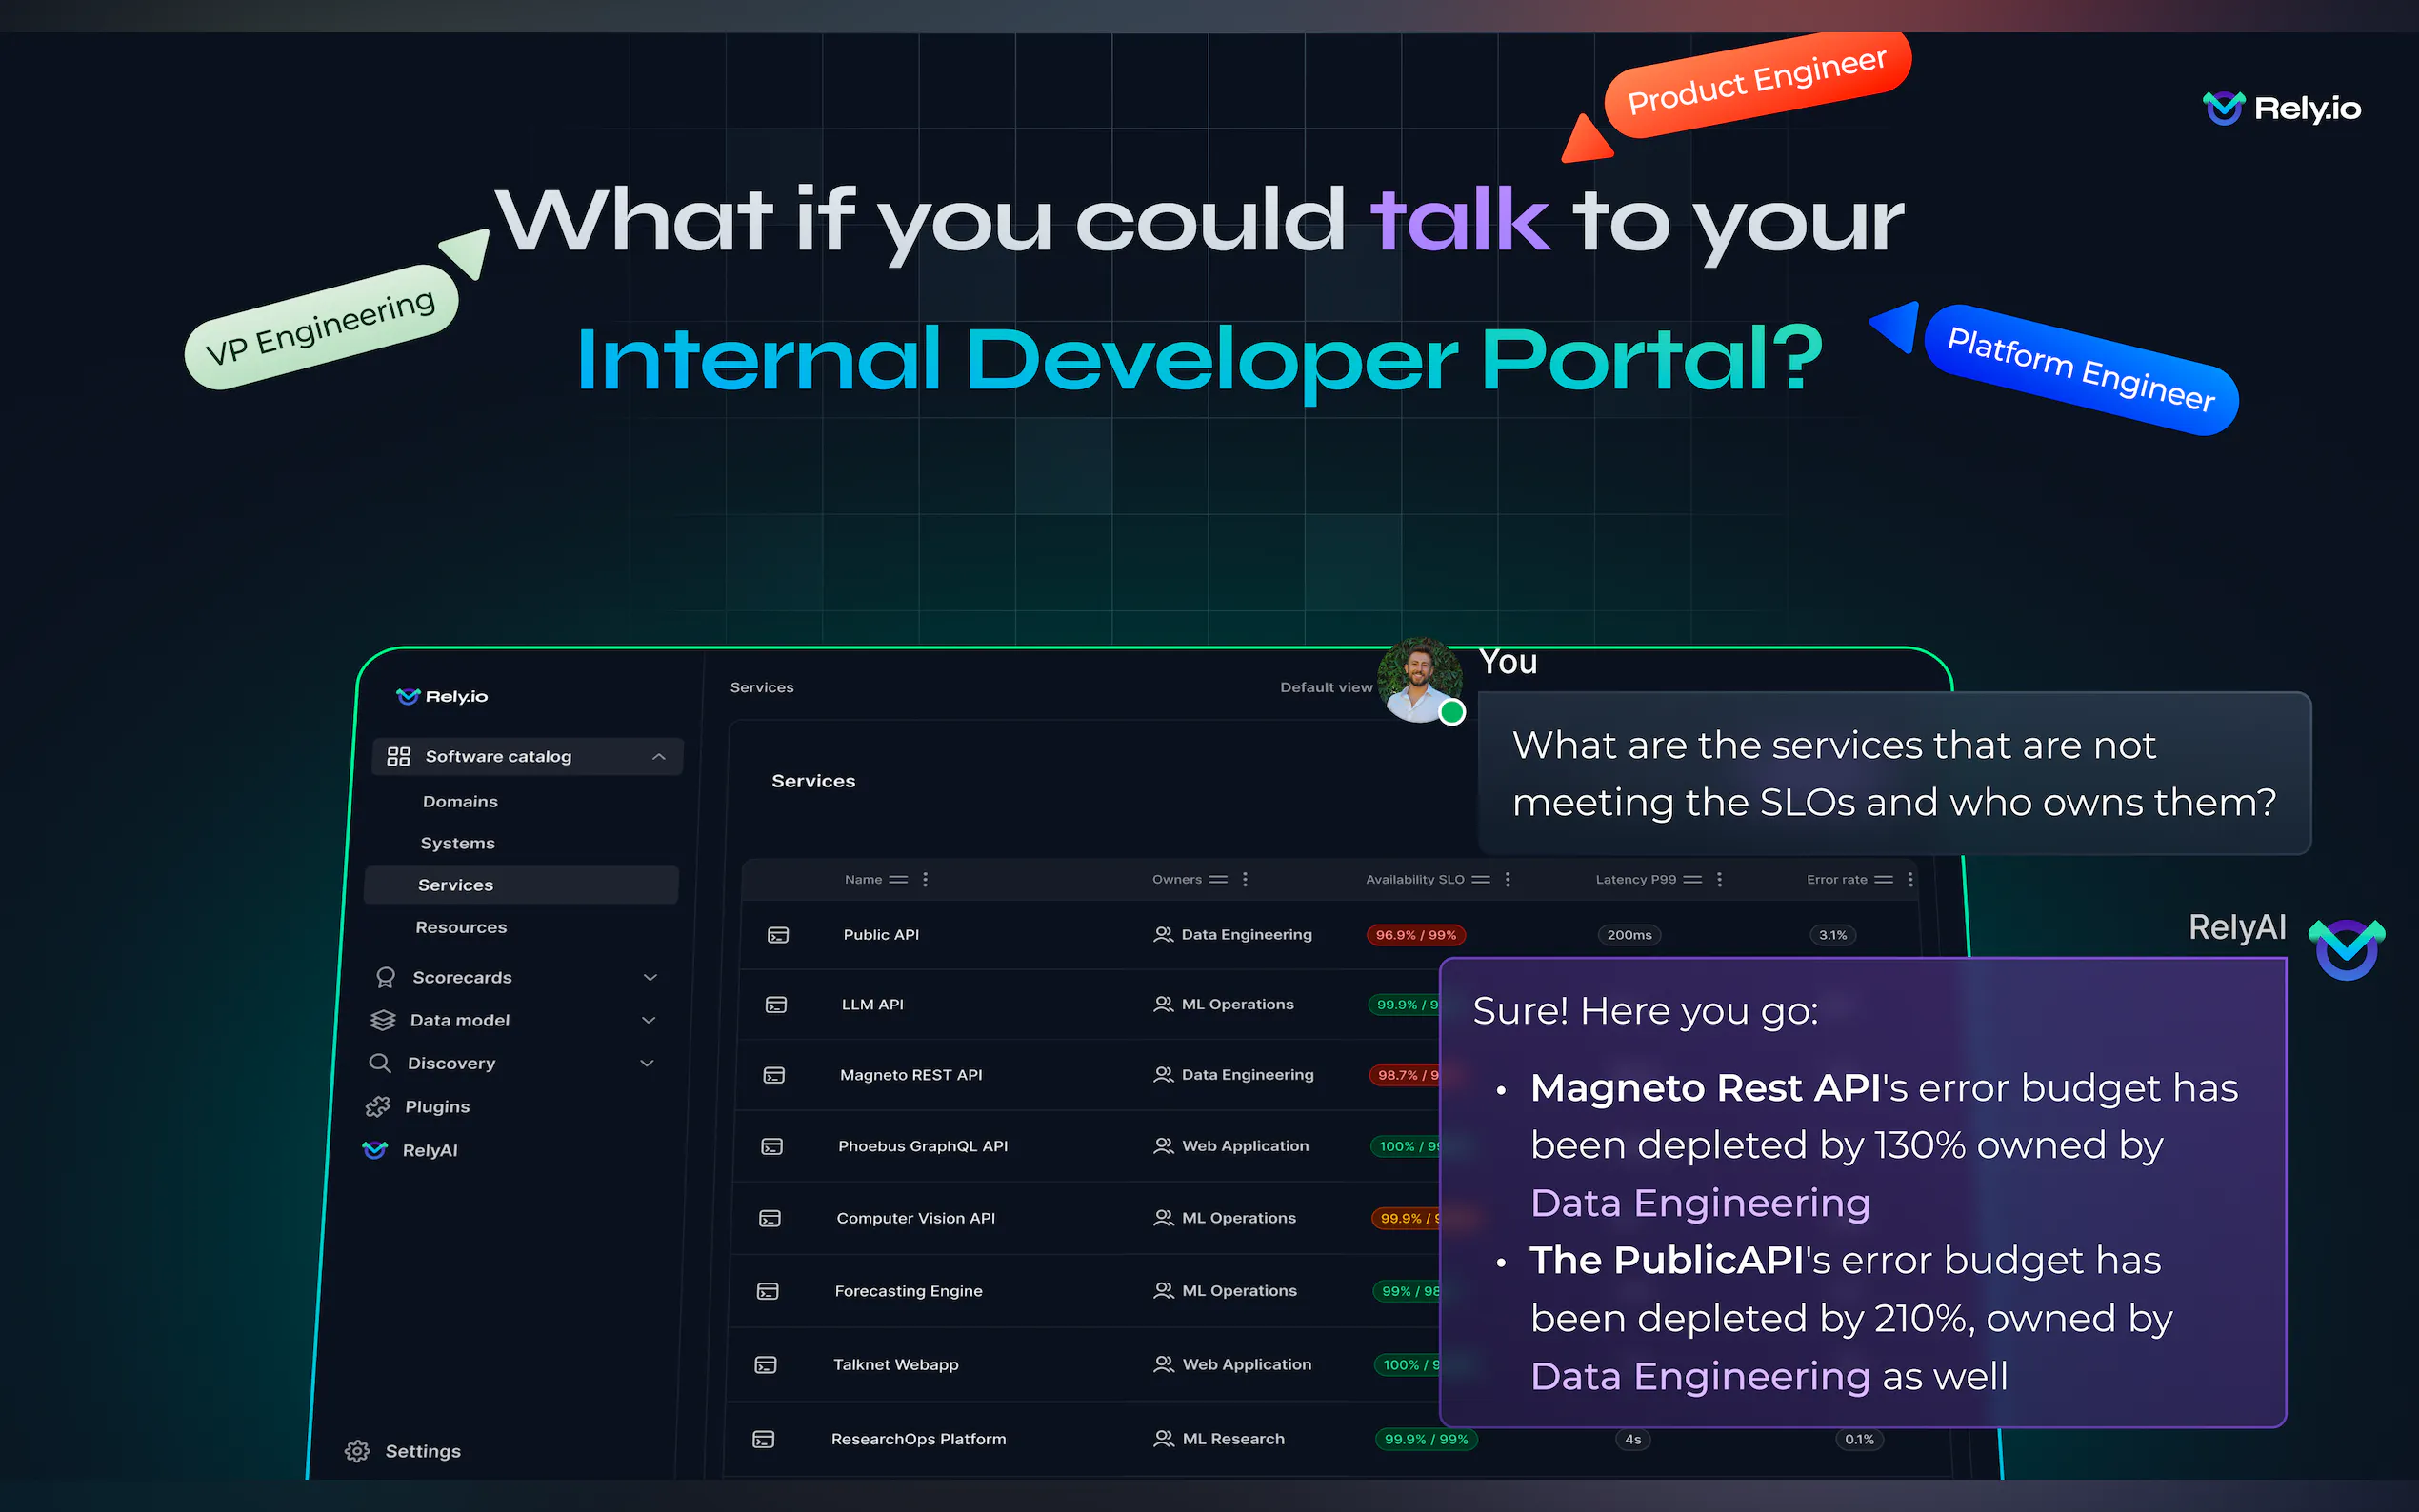Open Scorecards via its badge icon
Screen dimensions: 2419x1512
click(385, 977)
